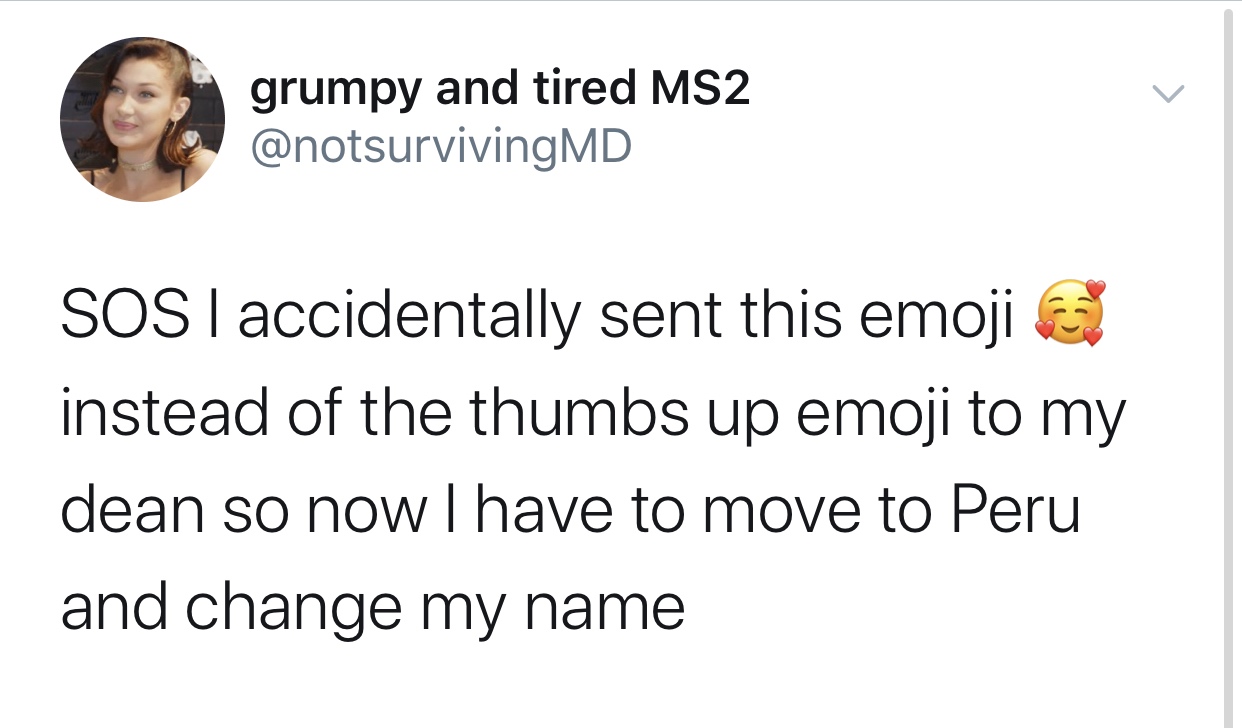Click the vertical scrollbar track
Screen dimensions: 1242x728
pos(1232,364)
